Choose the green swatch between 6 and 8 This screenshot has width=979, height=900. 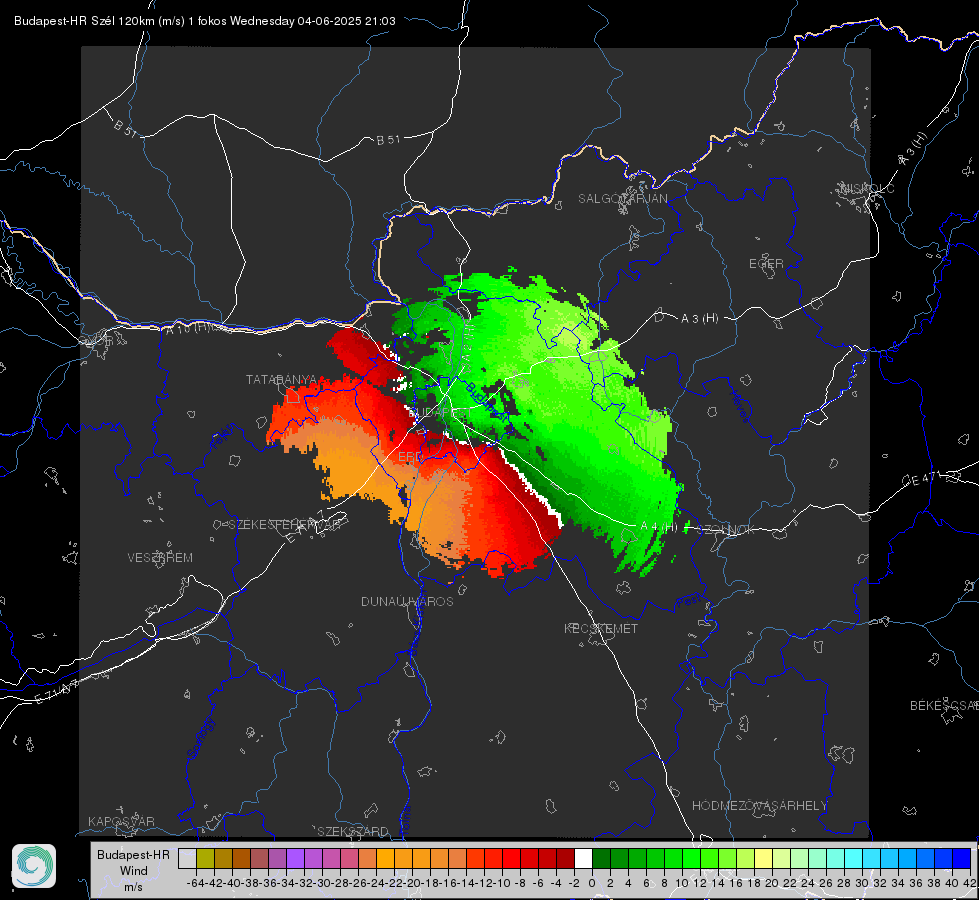656,858
